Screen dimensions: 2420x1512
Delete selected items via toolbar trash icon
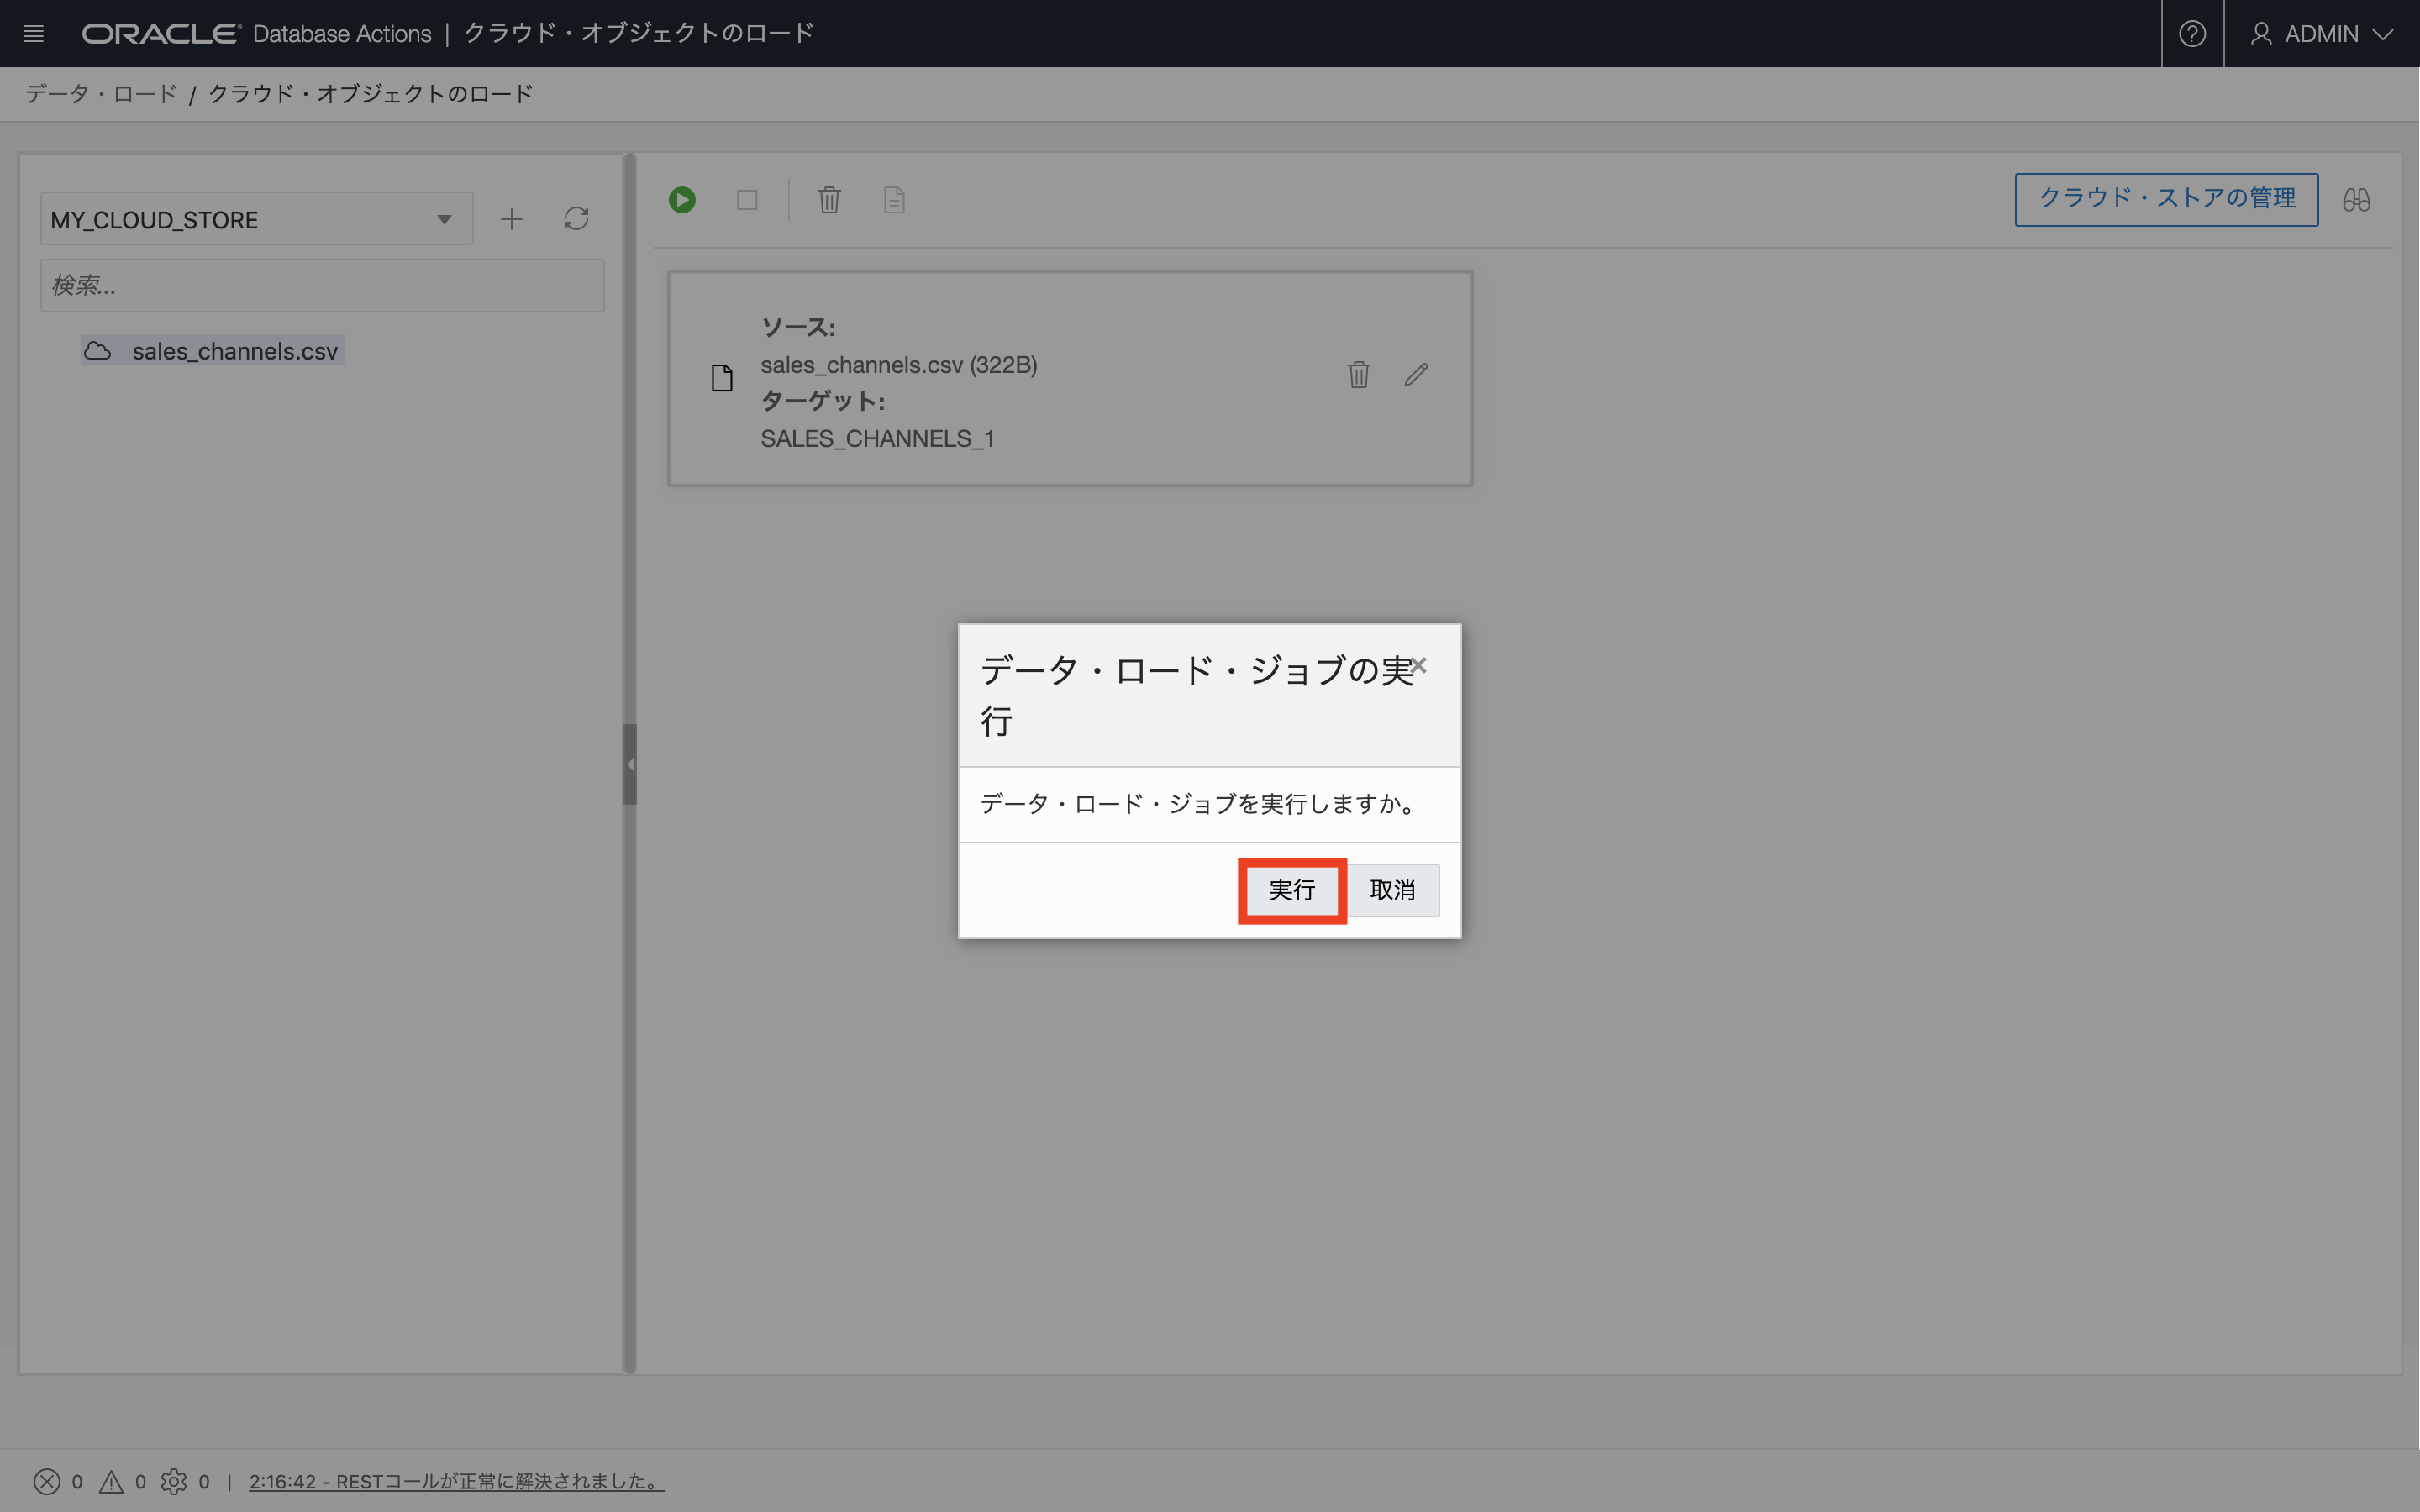click(x=828, y=199)
